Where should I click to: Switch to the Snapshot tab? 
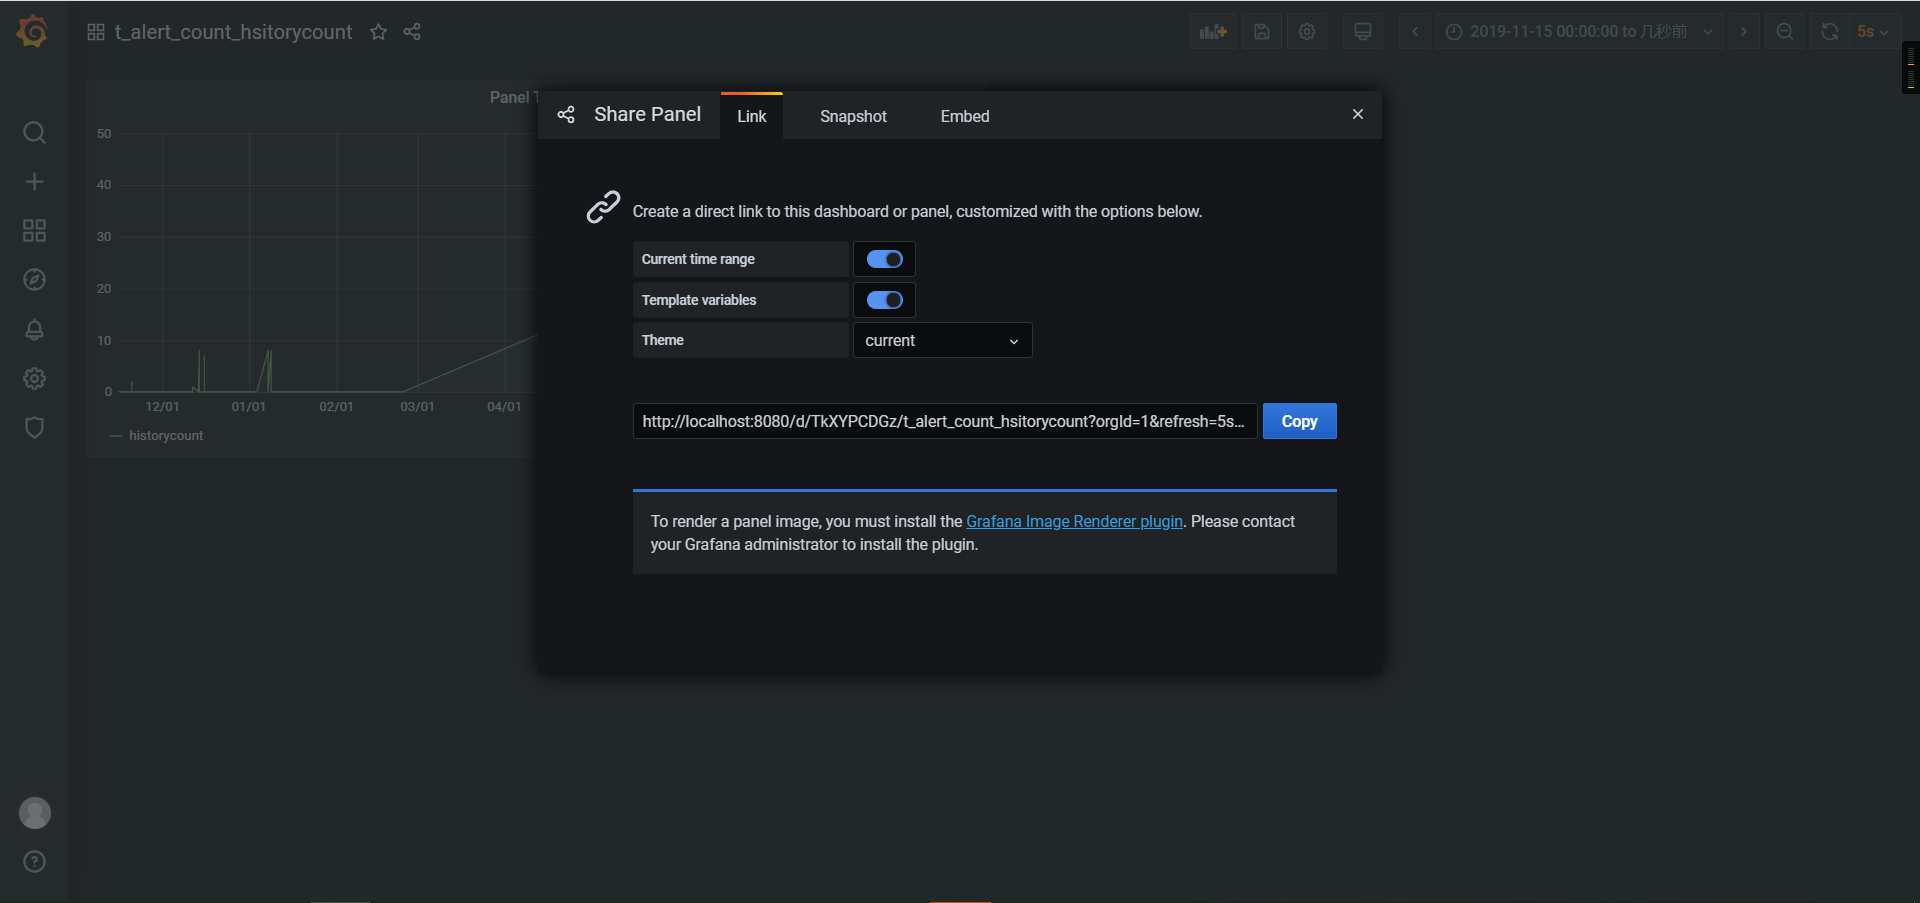[852, 115]
